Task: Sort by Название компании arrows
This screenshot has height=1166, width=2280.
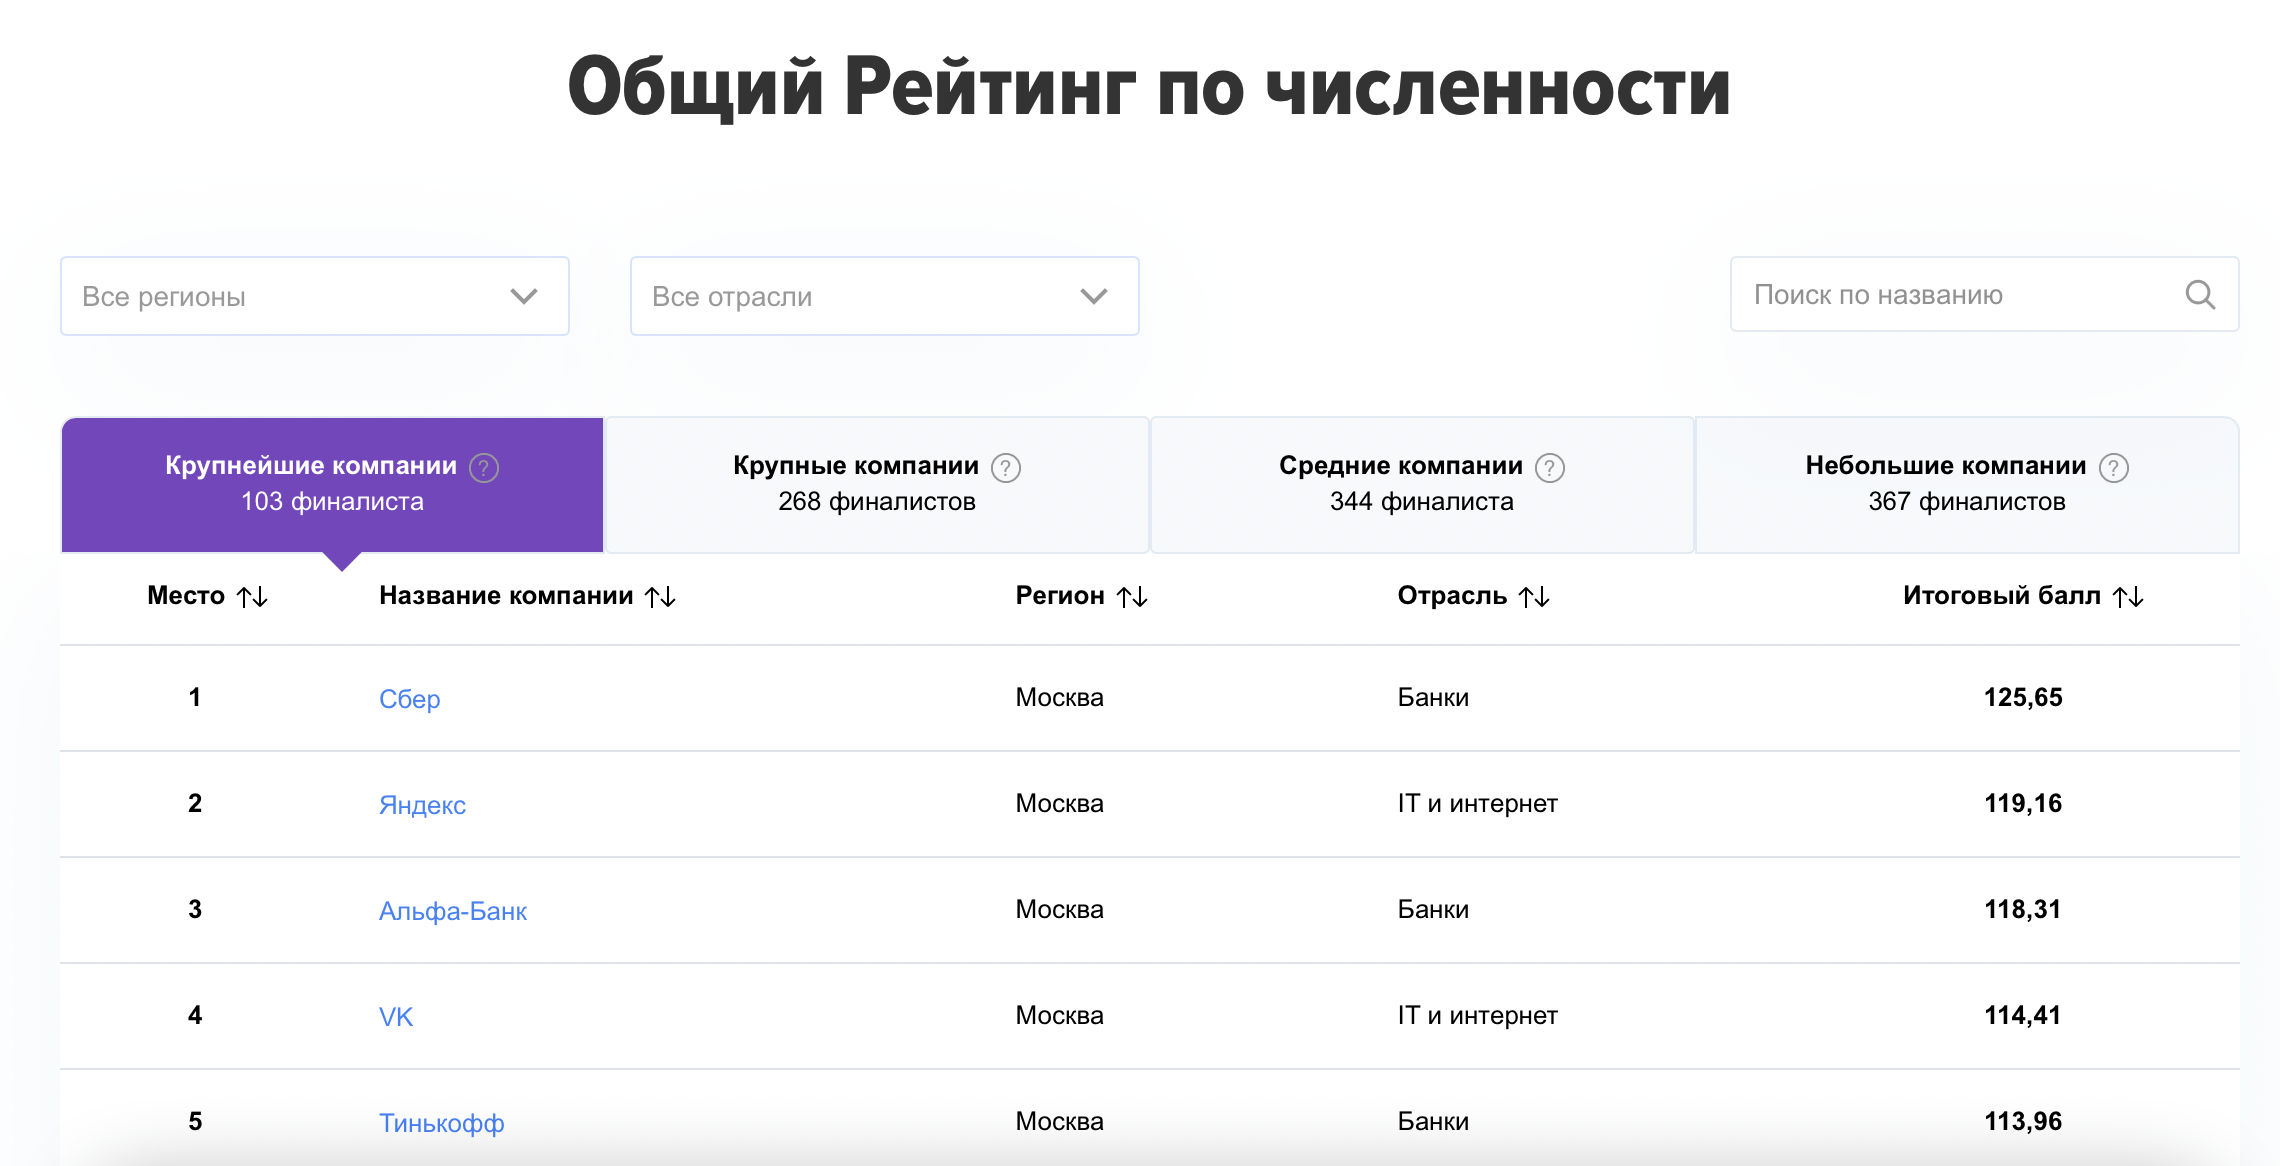Action: pyautogui.click(x=660, y=597)
